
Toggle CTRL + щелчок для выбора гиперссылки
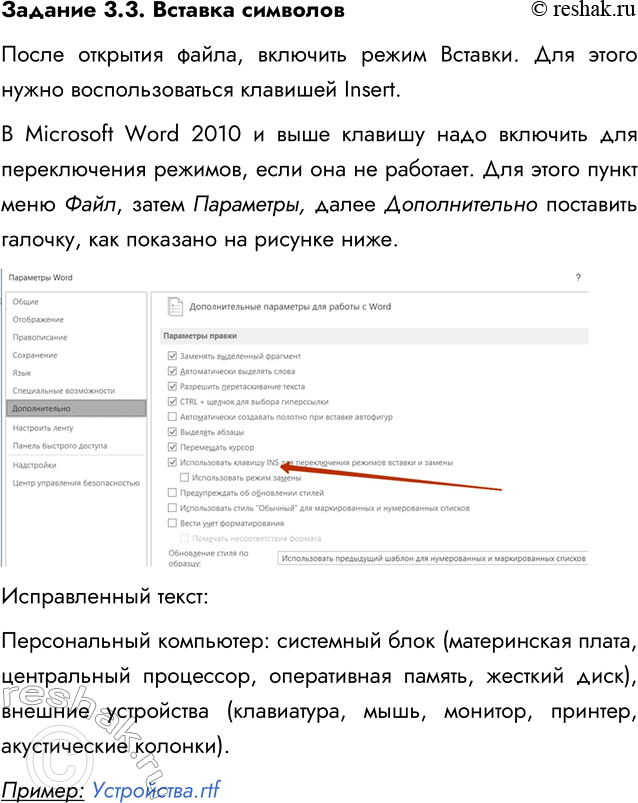173,401
